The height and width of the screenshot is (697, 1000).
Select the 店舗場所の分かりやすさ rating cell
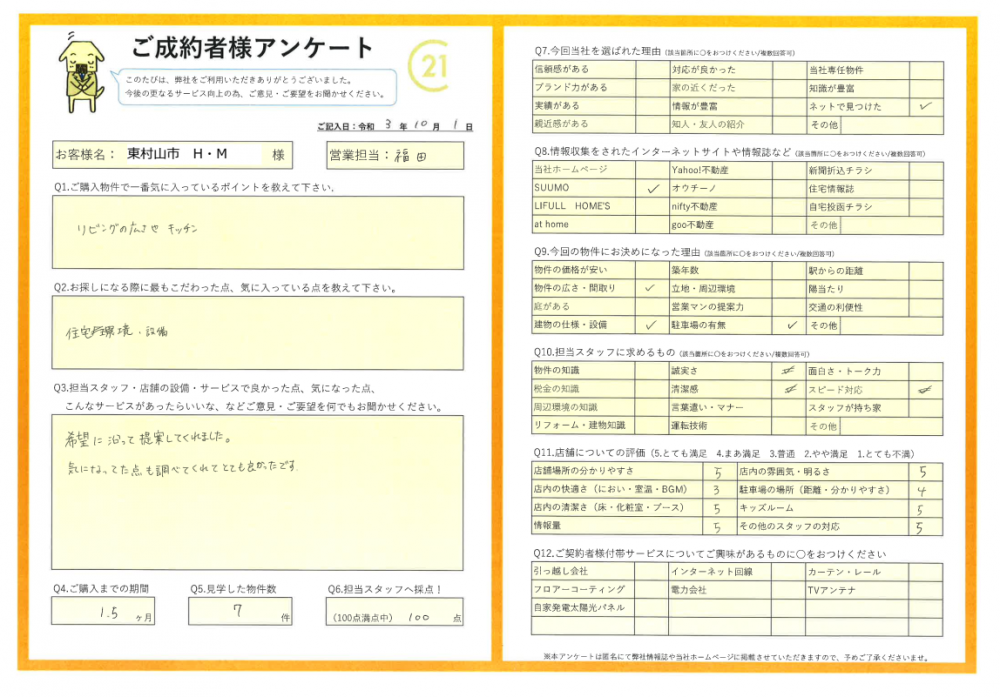click(717, 472)
